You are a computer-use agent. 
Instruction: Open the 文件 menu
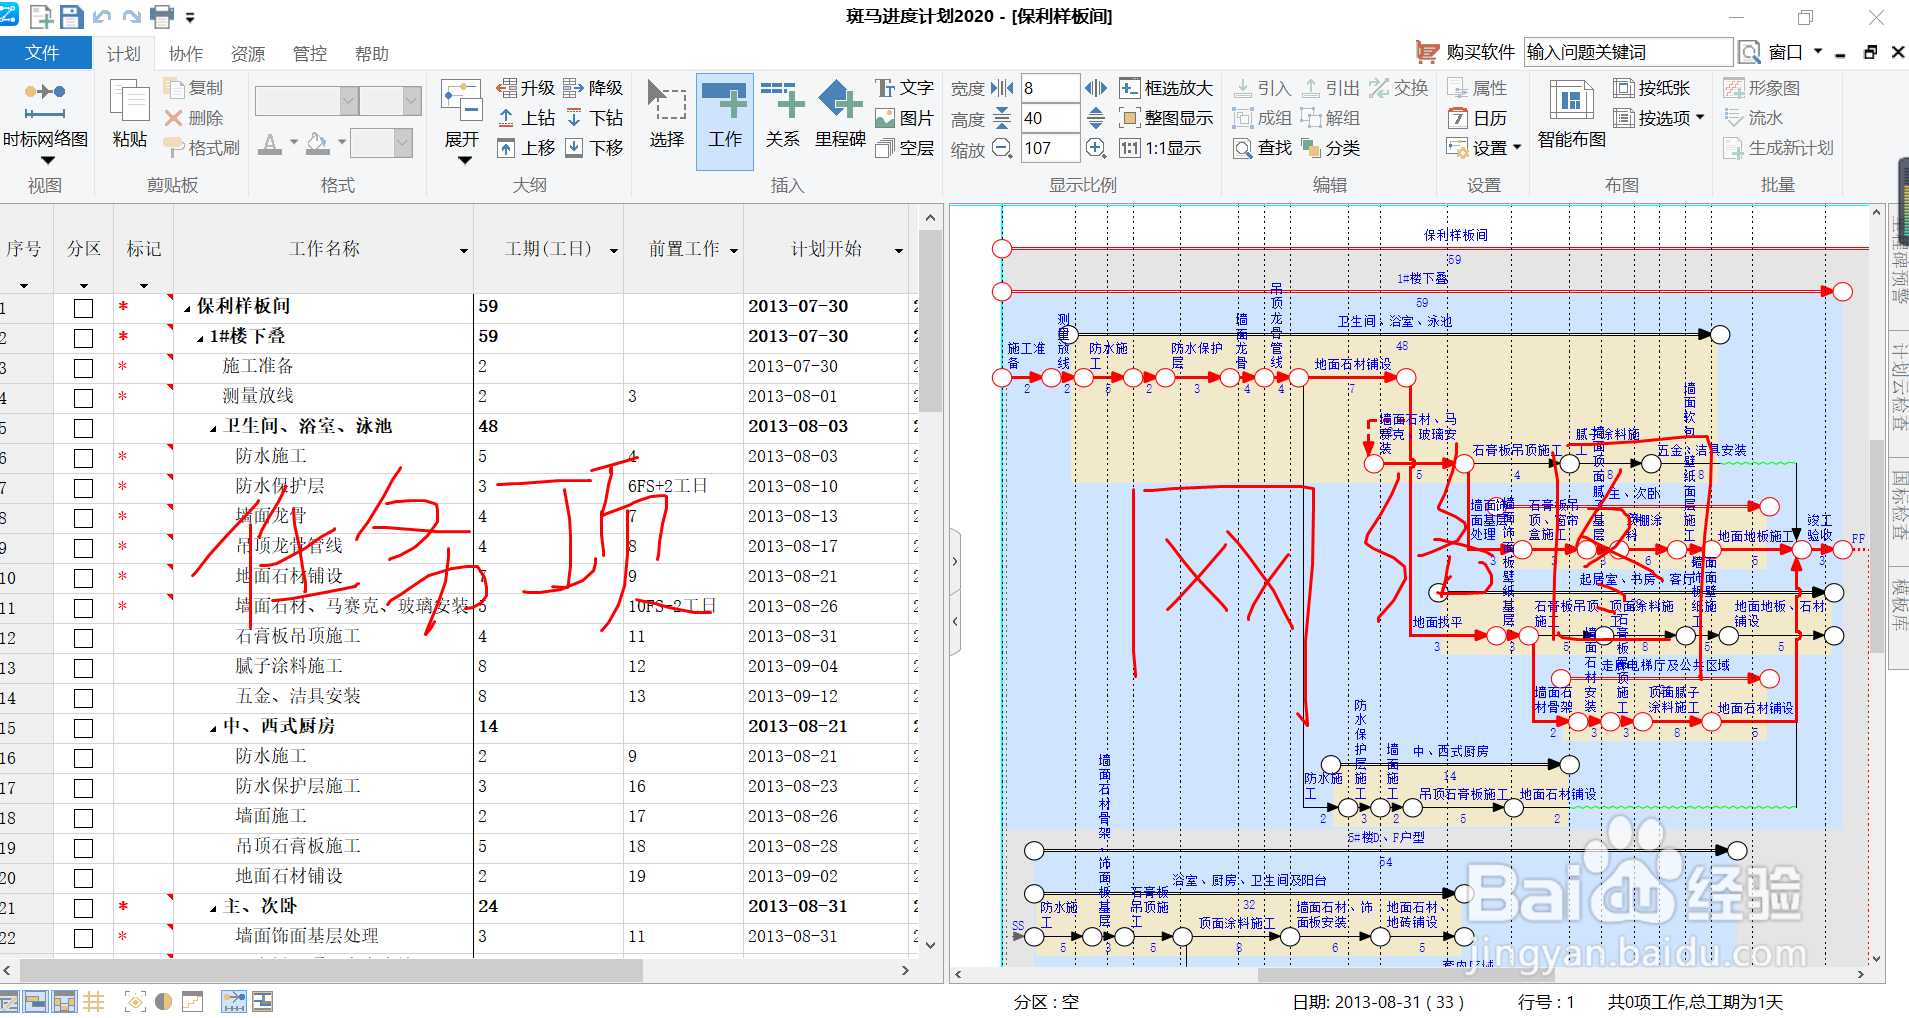coord(42,53)
